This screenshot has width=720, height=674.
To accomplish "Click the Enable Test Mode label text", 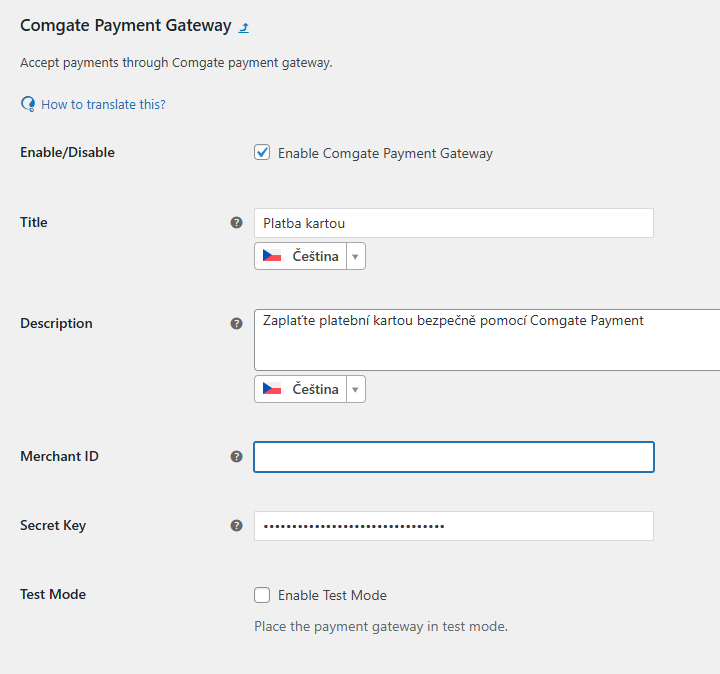I will click(332, 595).
